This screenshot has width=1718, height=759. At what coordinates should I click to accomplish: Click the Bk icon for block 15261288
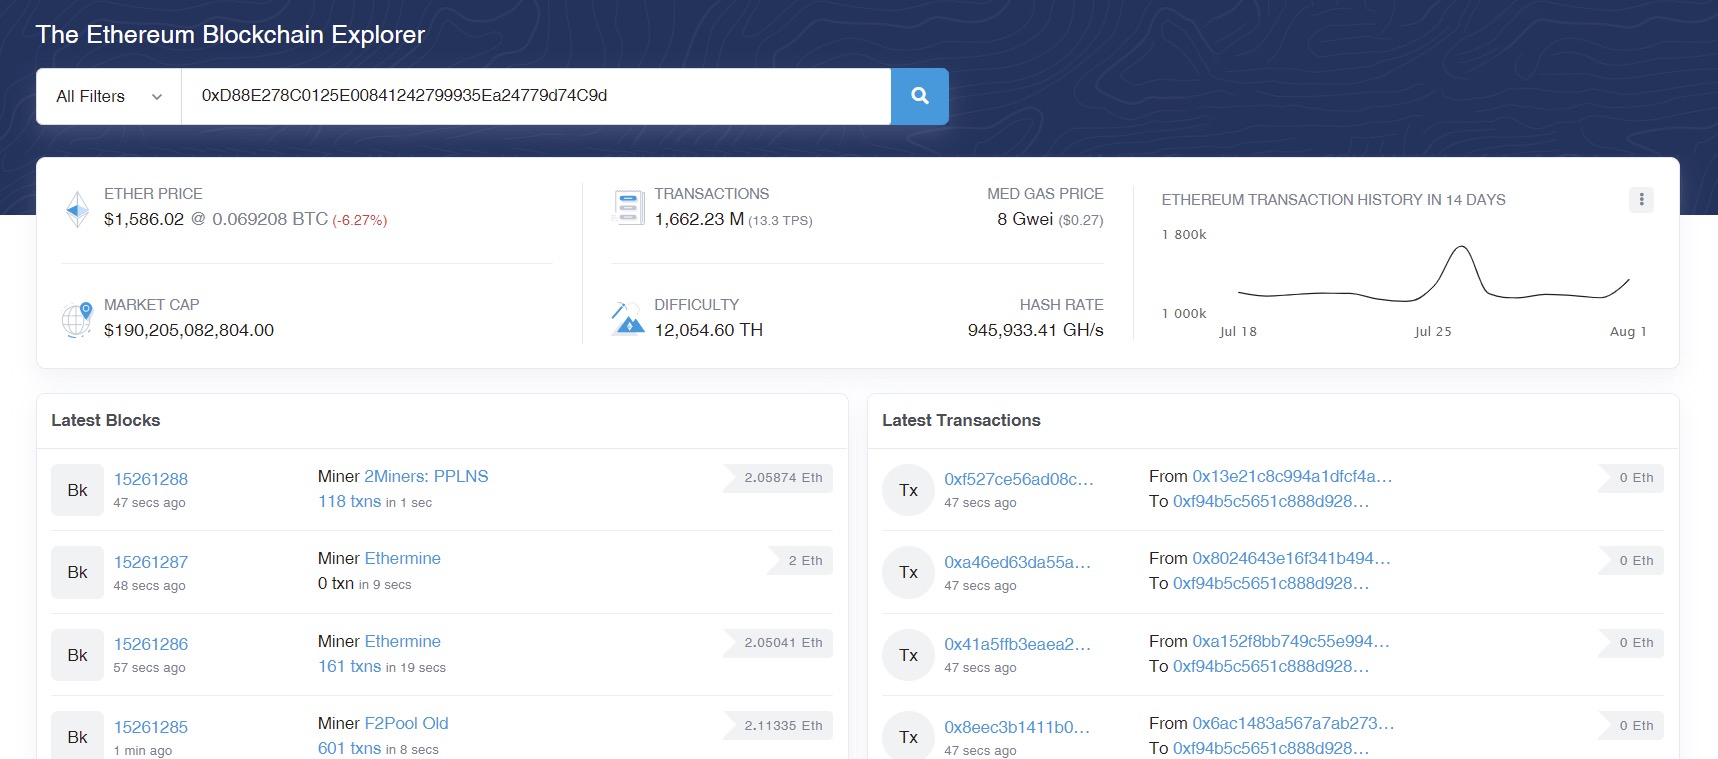pos(77,490)
